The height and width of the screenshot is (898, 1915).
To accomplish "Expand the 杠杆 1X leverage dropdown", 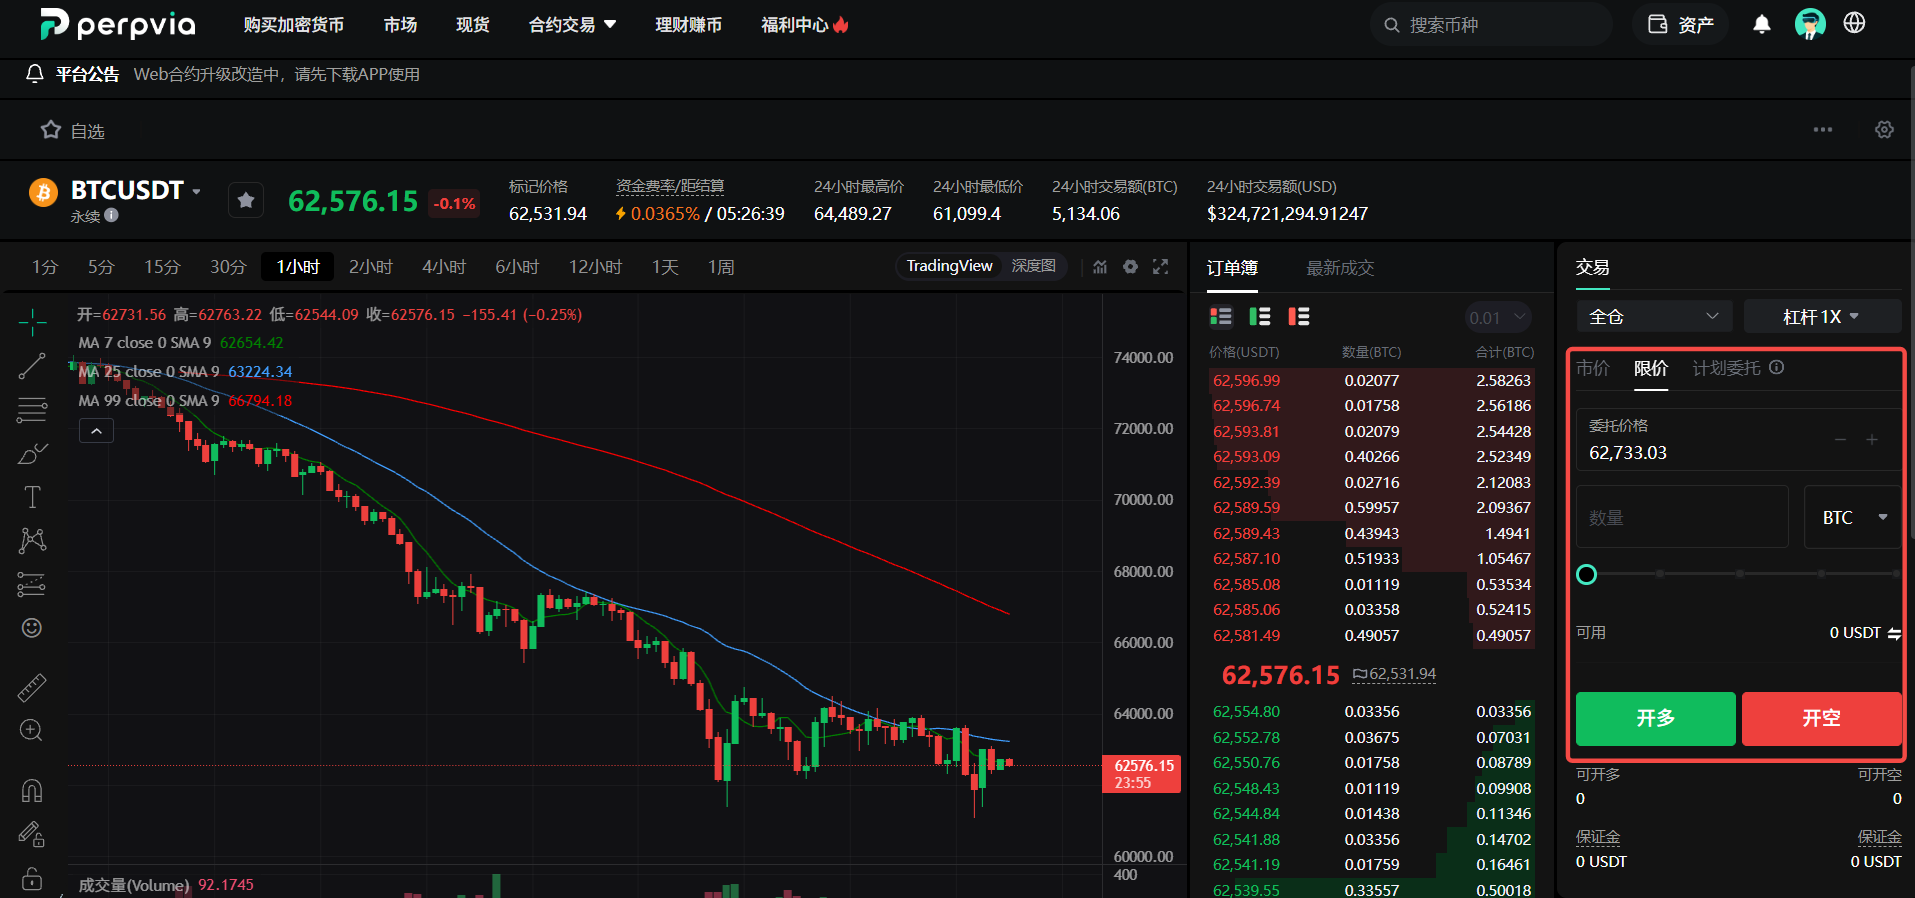I will 1821,316.
